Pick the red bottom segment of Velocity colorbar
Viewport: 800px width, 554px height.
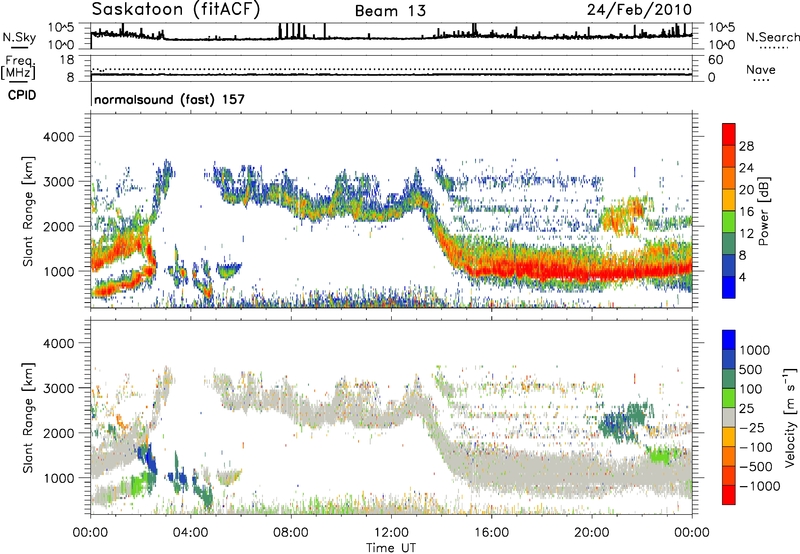click(729, 495)
